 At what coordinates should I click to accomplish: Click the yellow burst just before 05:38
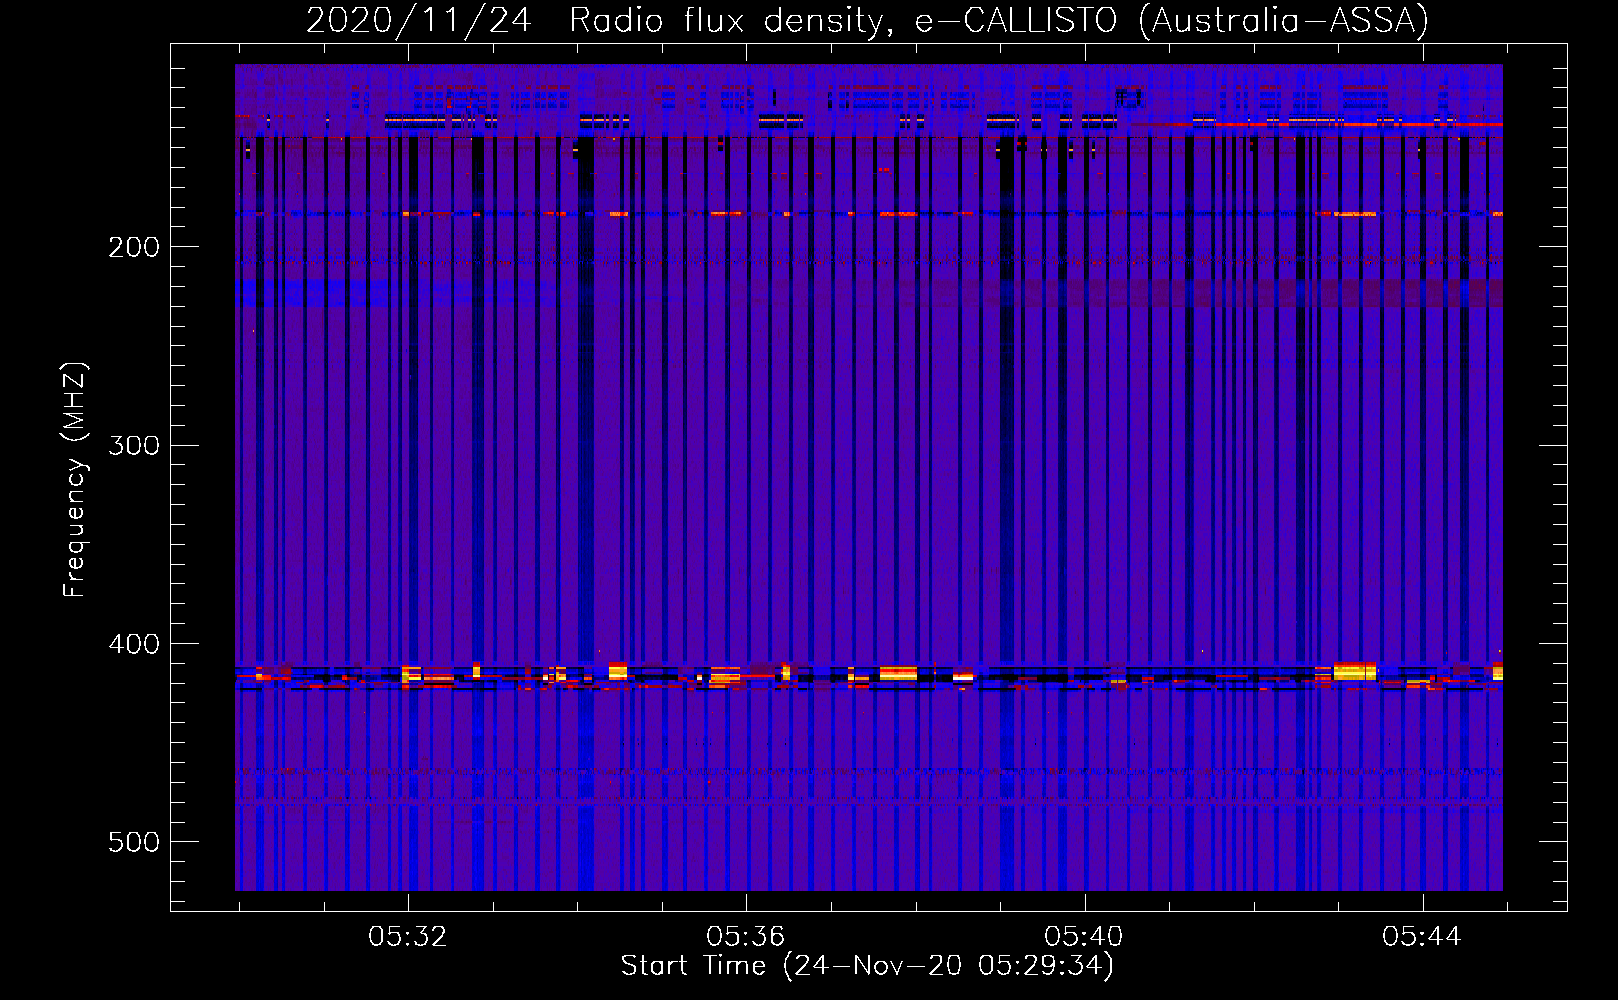(897, 673)
